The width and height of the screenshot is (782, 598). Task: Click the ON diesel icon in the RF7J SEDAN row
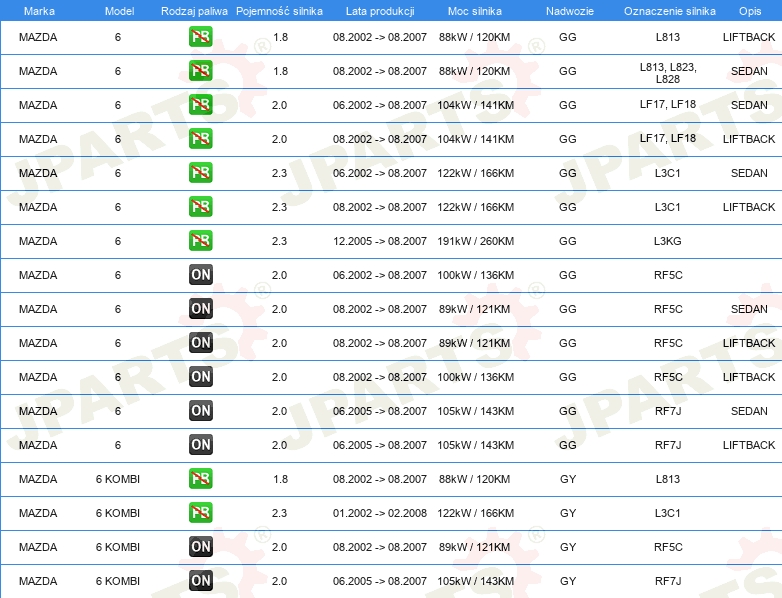click(200, 410)
